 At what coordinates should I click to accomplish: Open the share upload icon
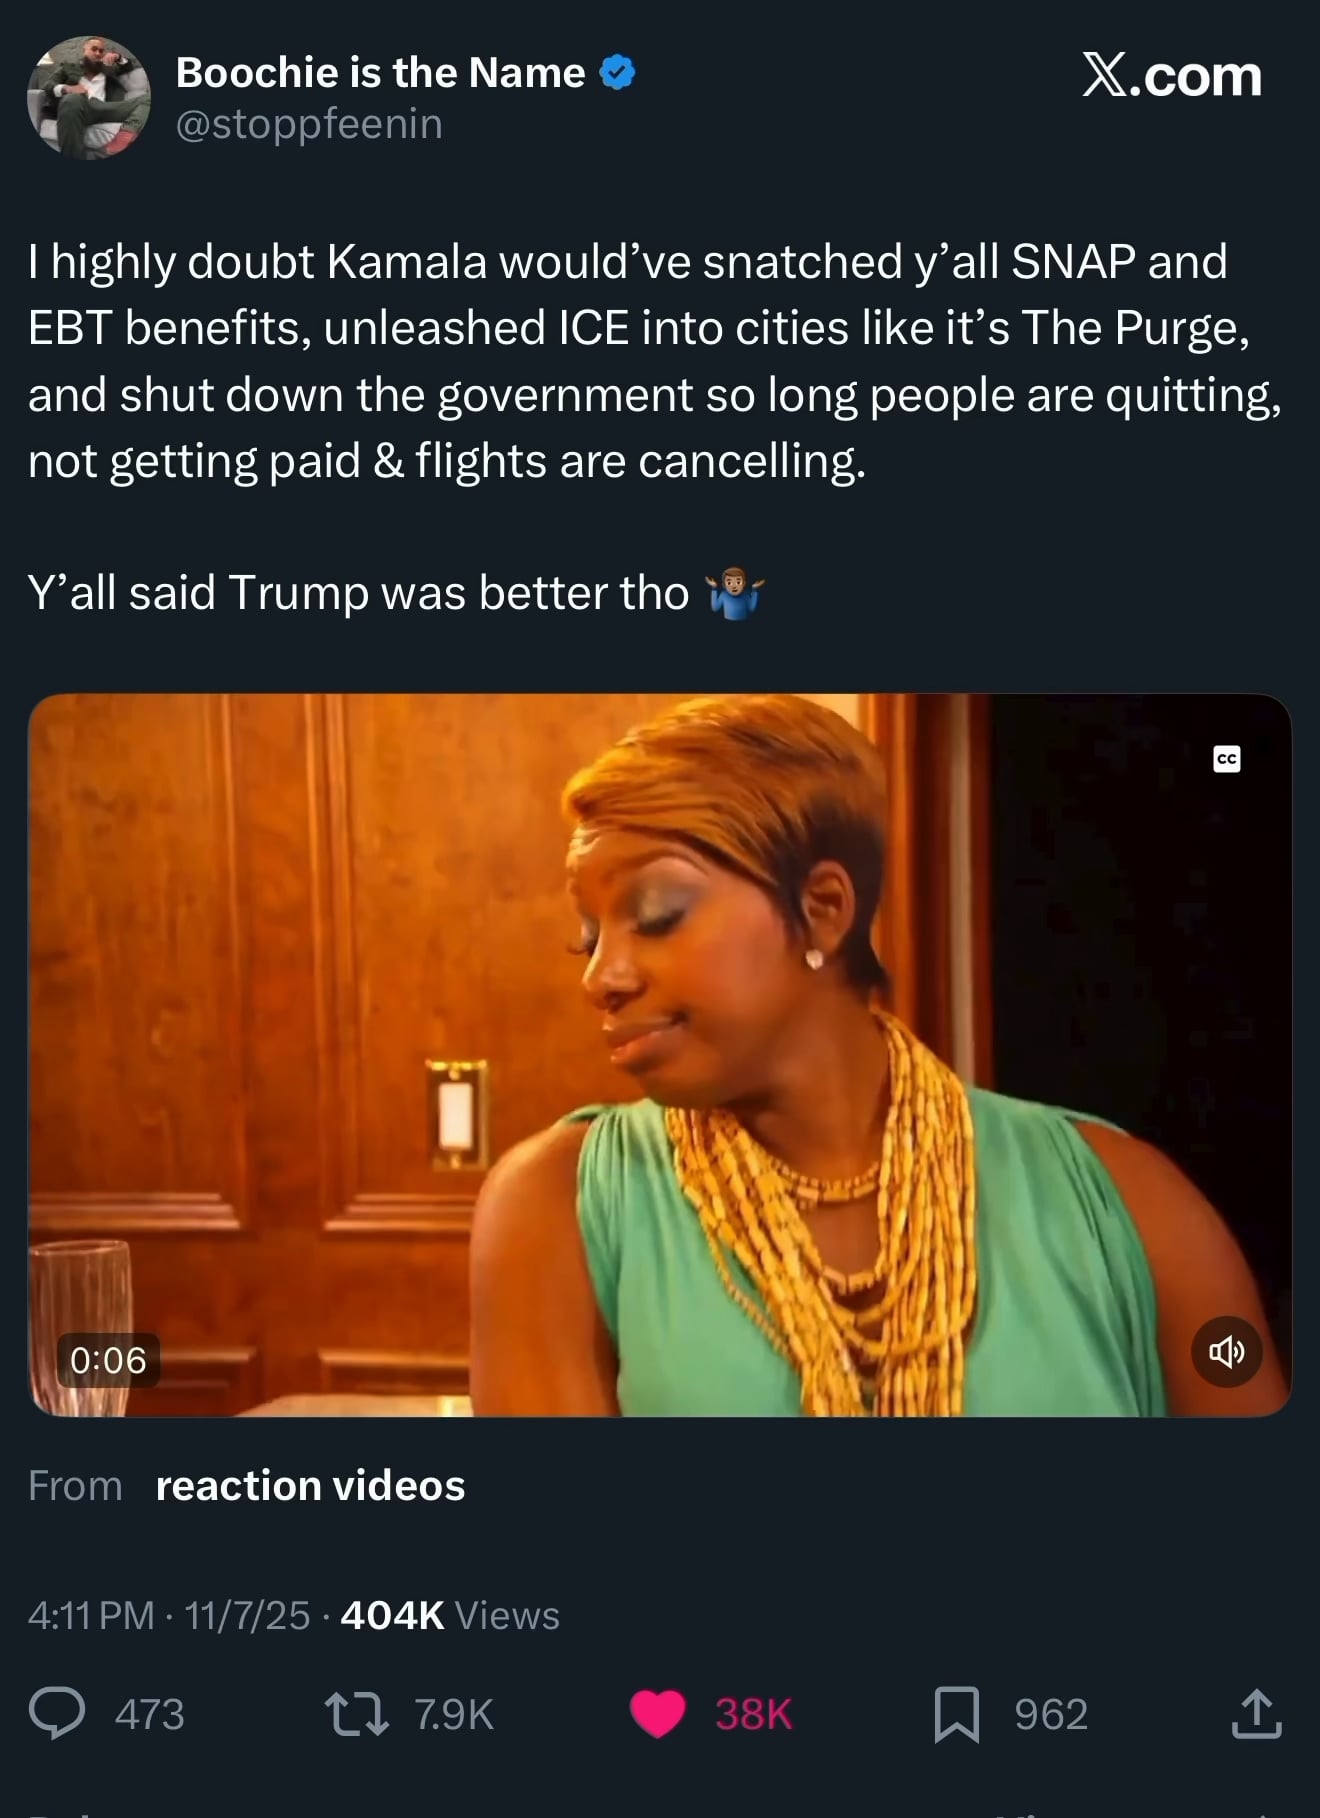click(x=1256, y=1714)
